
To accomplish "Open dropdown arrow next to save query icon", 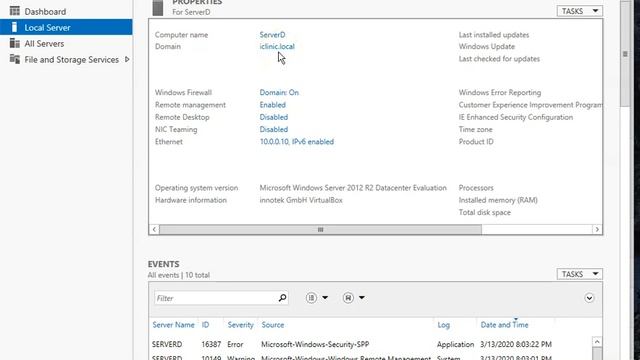I will (362, 298).
